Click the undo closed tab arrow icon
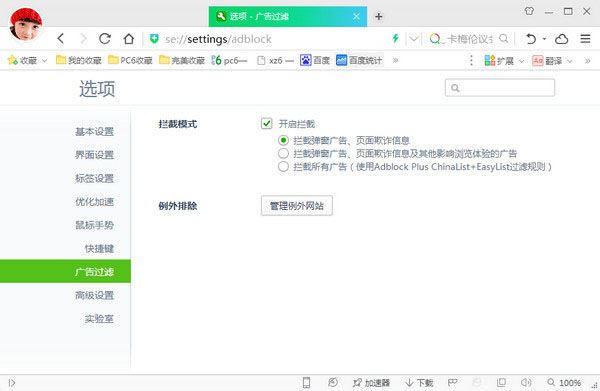Screen dimensions: 600x391 click(530, 39)
